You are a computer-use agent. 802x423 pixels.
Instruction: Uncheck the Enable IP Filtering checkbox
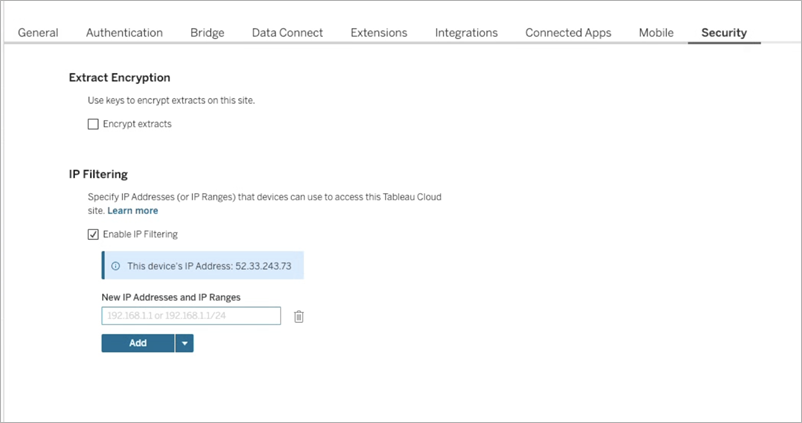pos(93,234)
